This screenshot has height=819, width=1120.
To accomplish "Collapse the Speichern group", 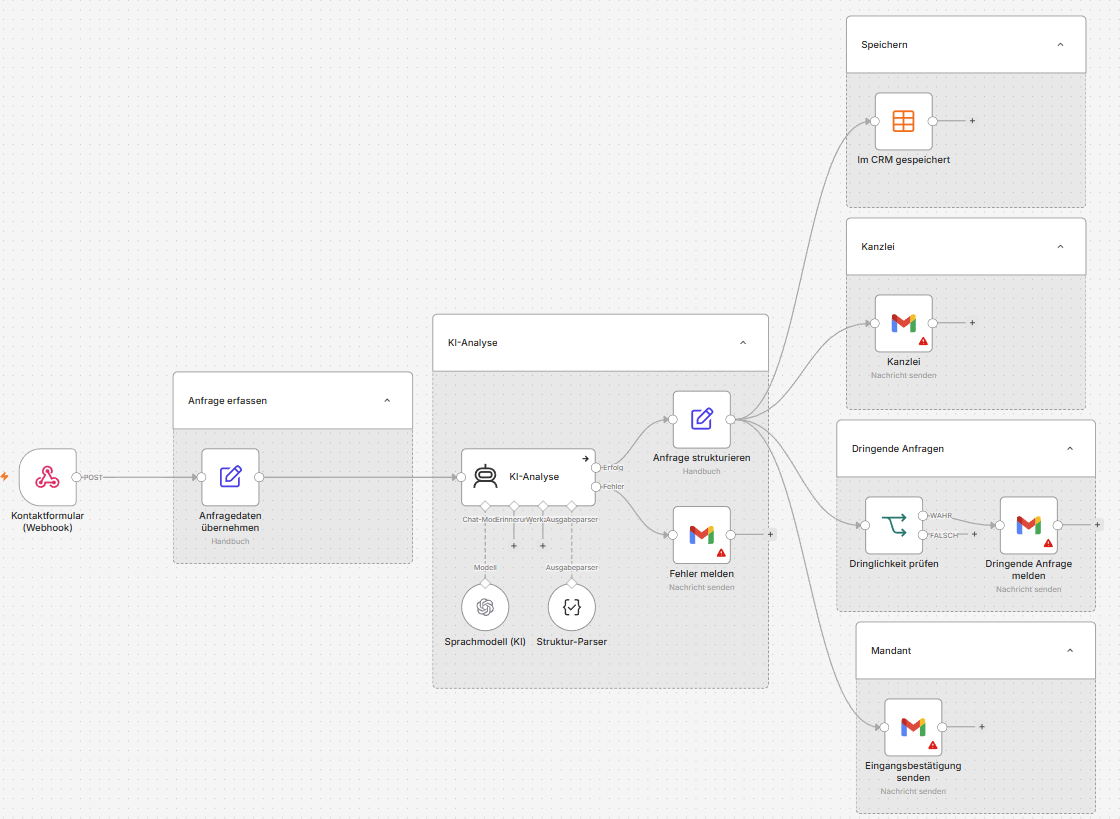I will (1060, 44).
